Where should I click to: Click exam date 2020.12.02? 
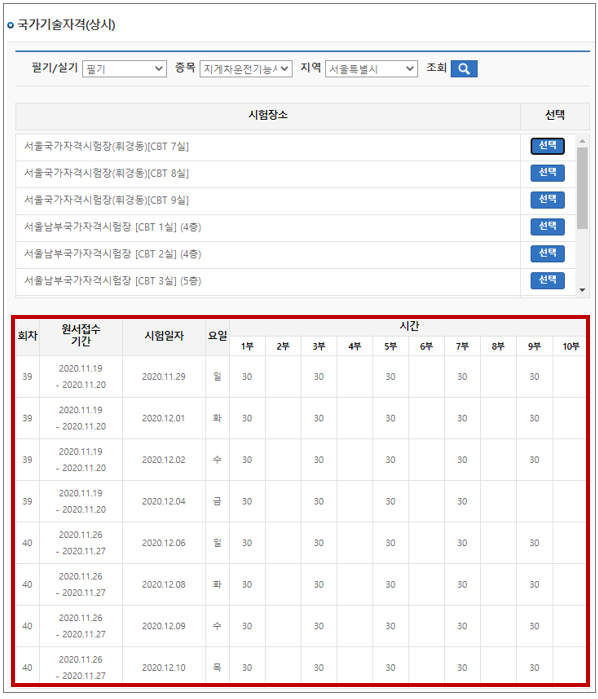164,460
